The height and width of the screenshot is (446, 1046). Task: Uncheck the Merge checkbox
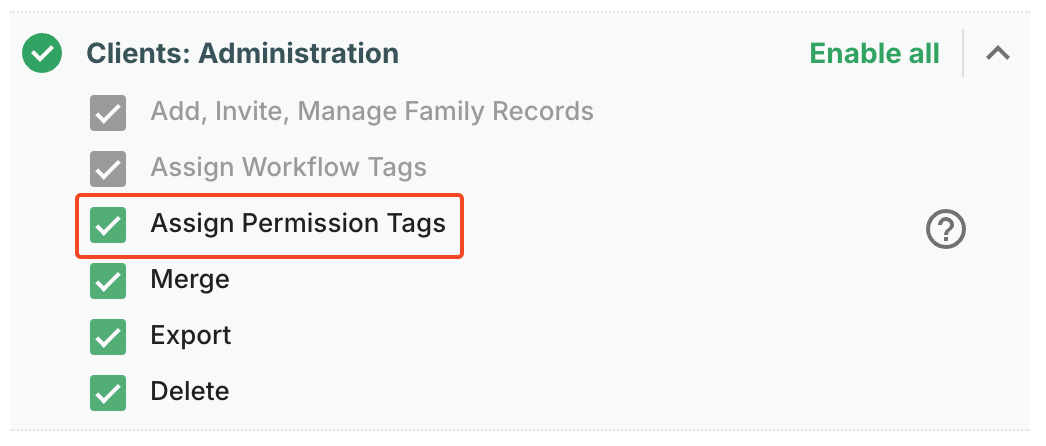click(x=108, y=281)
